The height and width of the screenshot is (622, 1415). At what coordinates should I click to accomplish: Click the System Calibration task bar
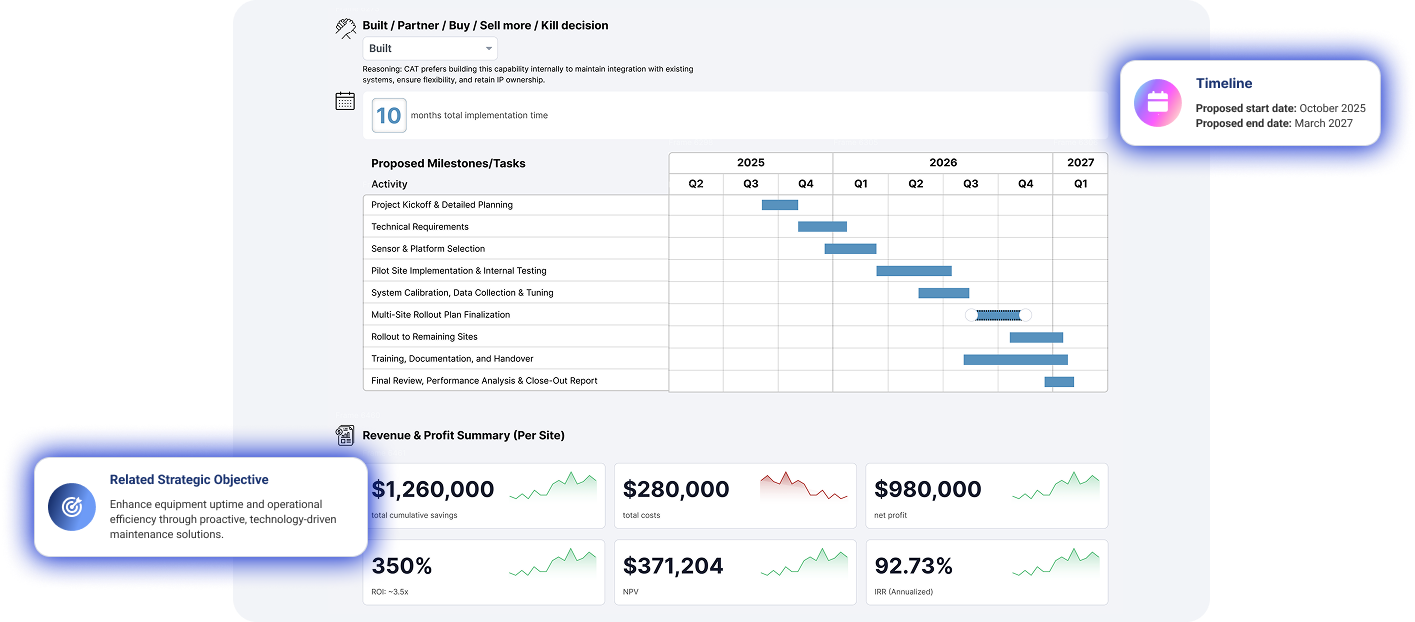[944, 293]
